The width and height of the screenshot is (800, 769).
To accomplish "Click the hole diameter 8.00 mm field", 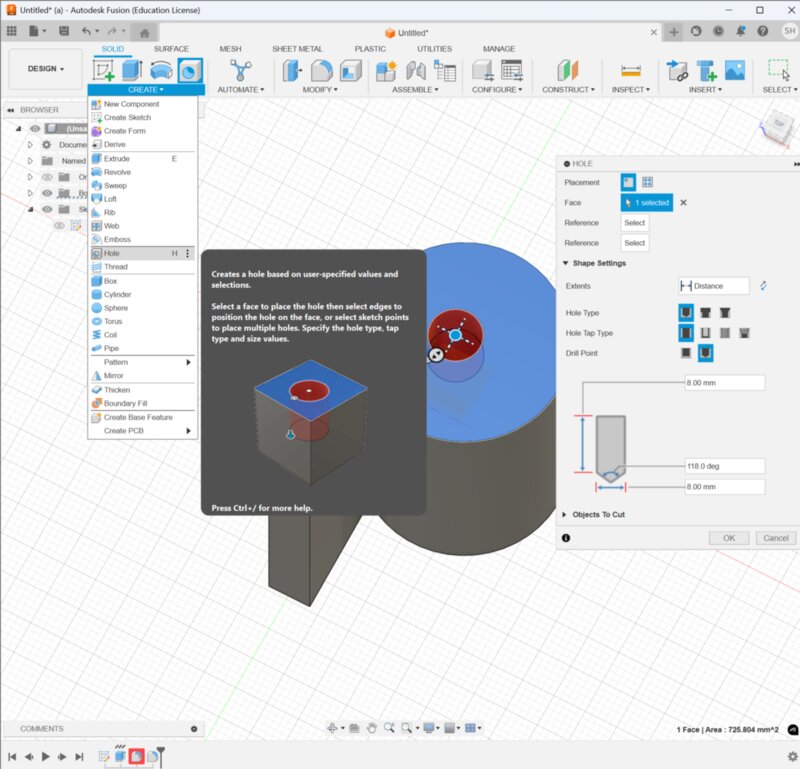I will tap(724, 487).
